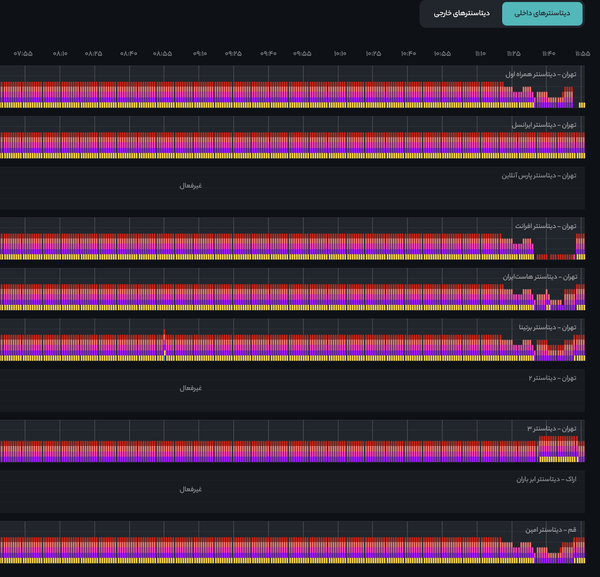Select the تهران - دیتاسنتر هاست‌ایران label
This screenshot has width=600, height=577.
click(540, 277)
